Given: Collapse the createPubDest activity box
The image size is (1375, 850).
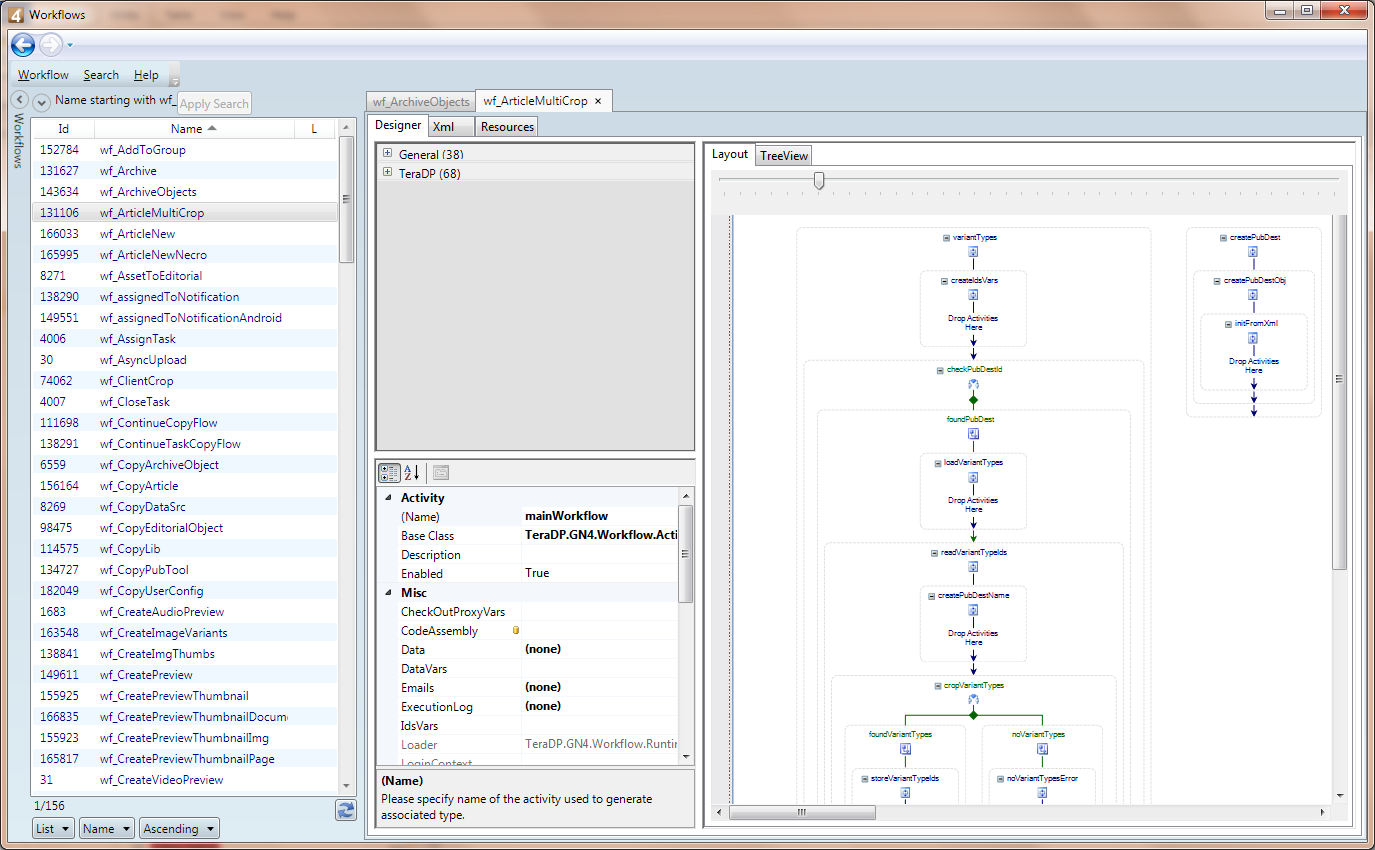Looking at the screenshot, I should point(1223,238).
